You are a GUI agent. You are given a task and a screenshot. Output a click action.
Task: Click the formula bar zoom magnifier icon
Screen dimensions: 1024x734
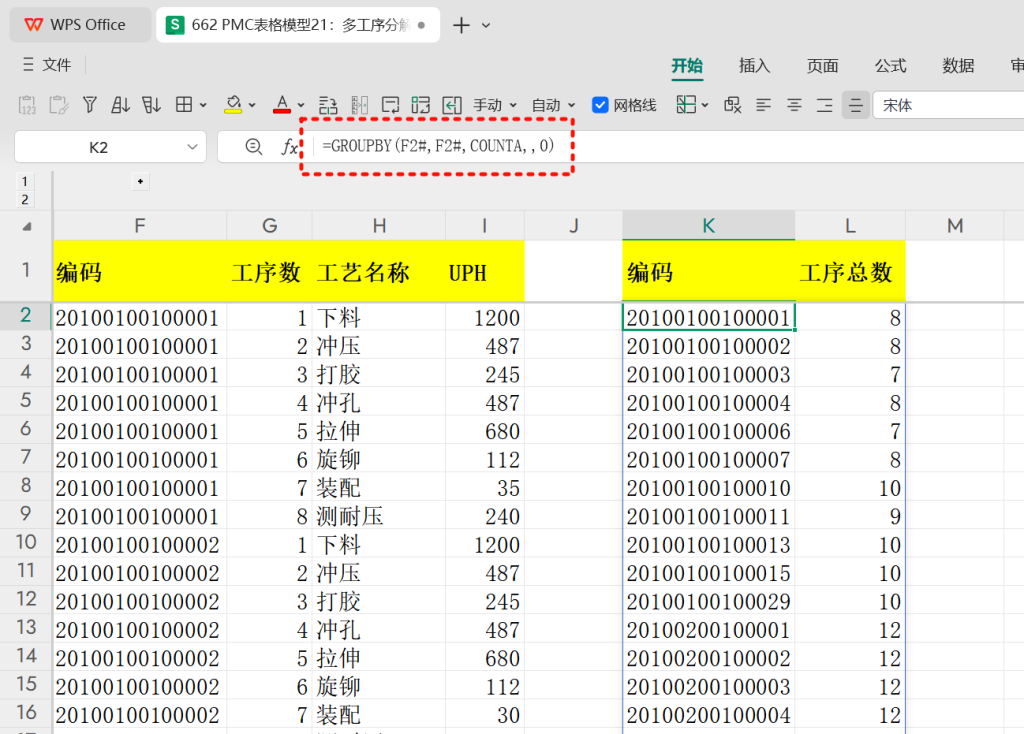[253, 147]
